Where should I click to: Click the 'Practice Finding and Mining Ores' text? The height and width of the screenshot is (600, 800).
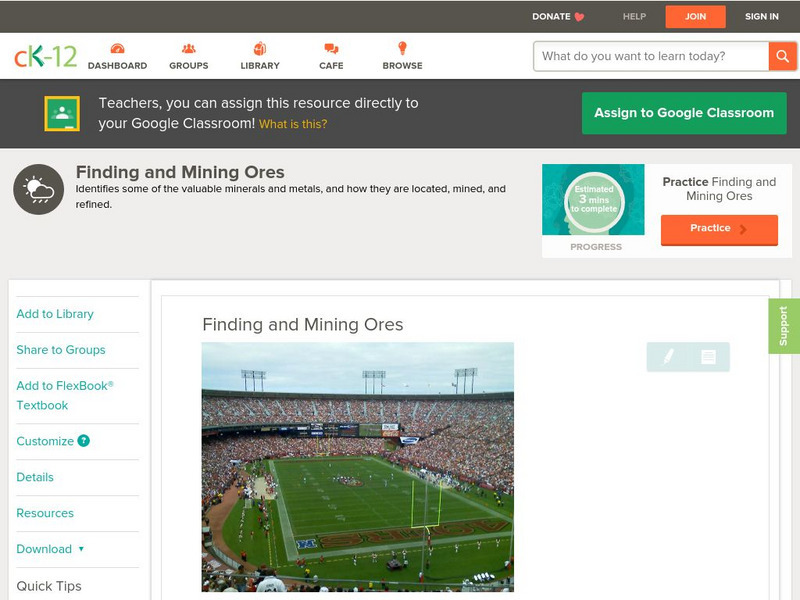[x=719, y=189]
